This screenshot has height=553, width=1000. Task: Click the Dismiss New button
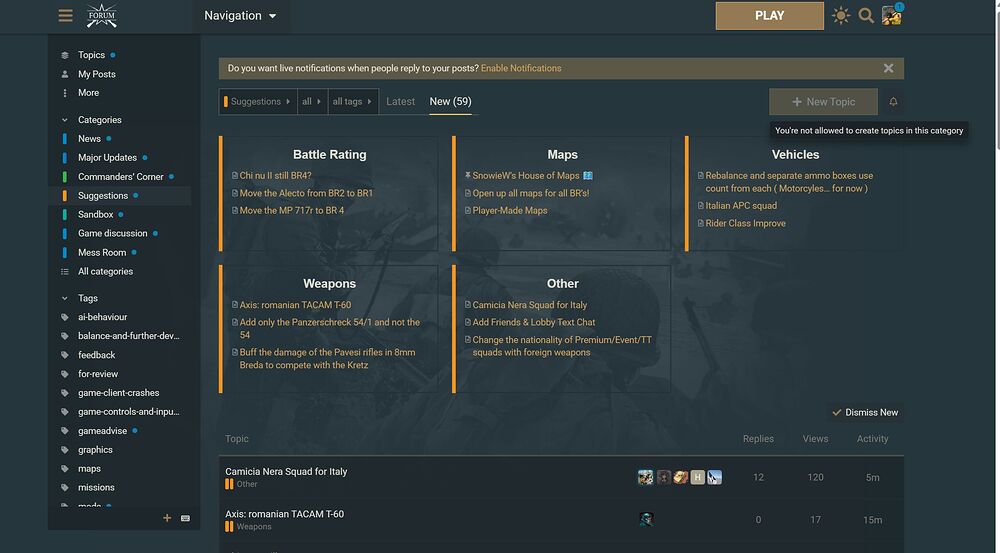pos(865,412)
